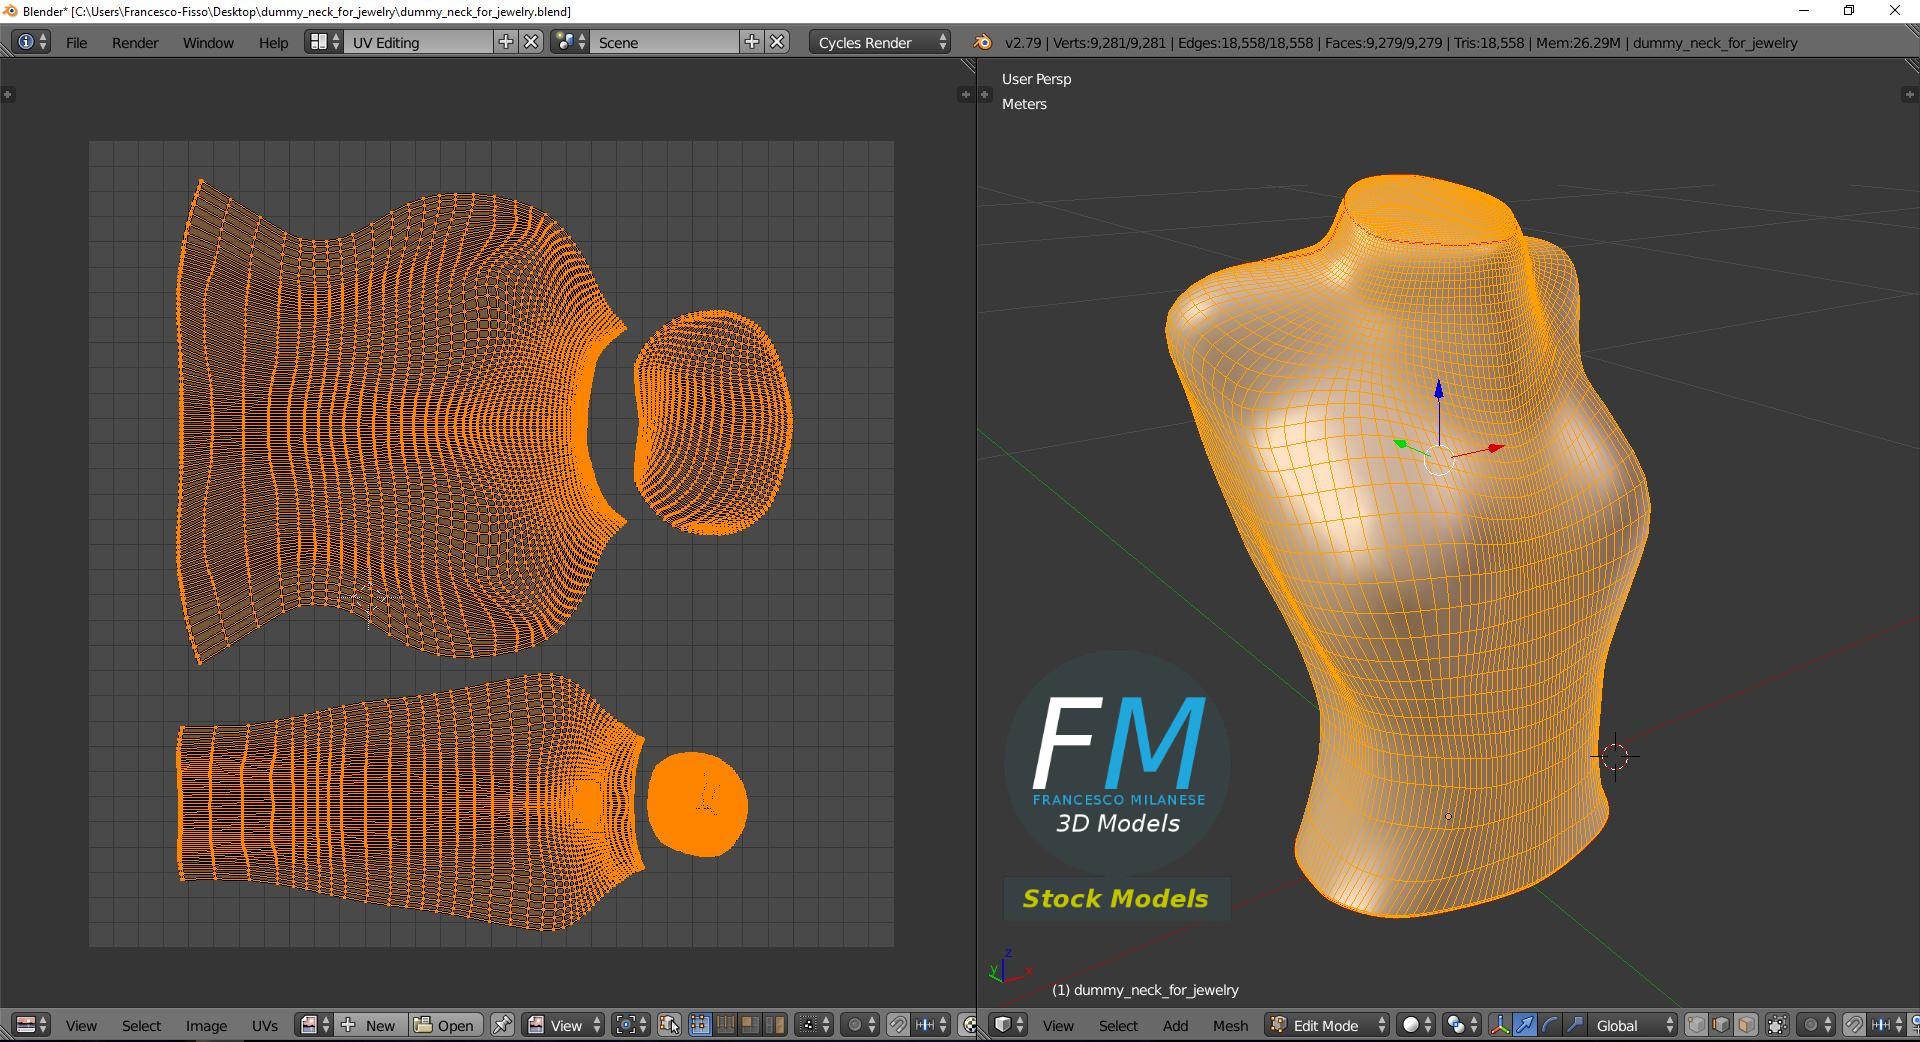
Task: Open UV pivot point selector
Action: [x=631, y=1025]
